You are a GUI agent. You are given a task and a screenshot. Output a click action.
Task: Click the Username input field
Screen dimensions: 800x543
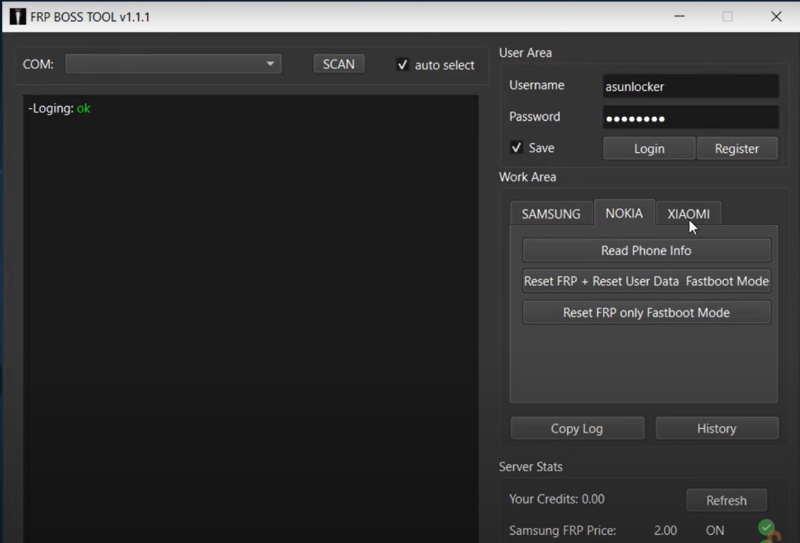click(690, 86)
